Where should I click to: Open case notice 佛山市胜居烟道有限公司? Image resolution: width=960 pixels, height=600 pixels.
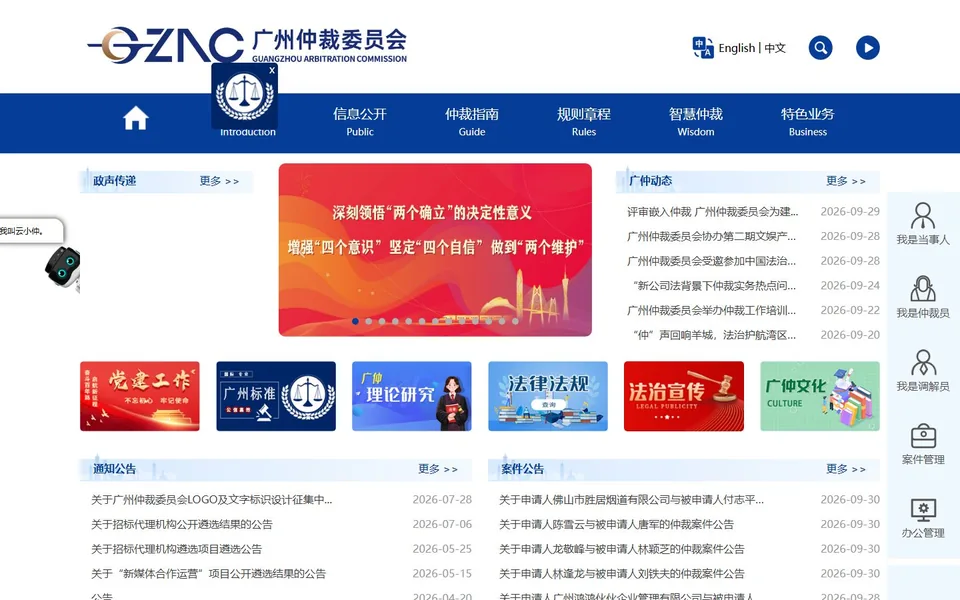coord(631,500)
